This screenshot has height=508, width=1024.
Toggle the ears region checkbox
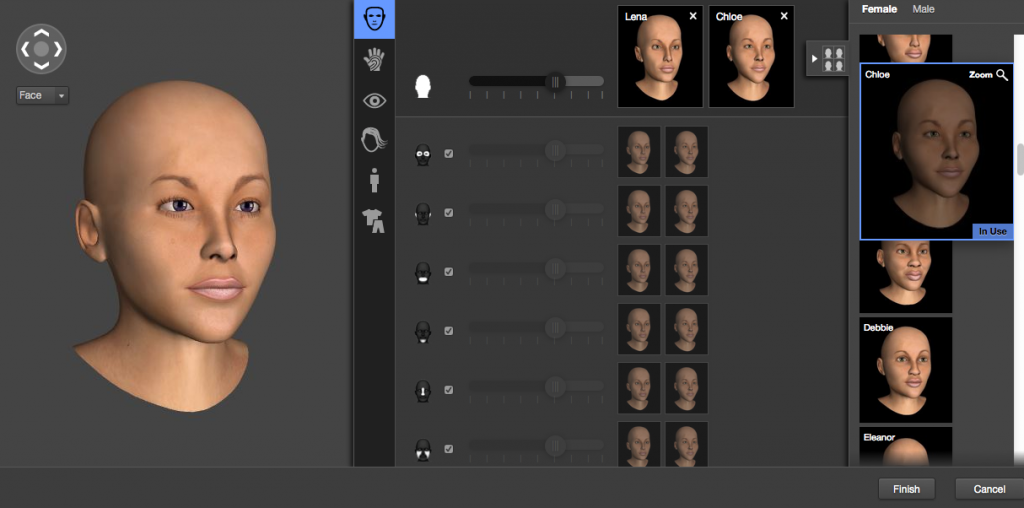point(449,213)
